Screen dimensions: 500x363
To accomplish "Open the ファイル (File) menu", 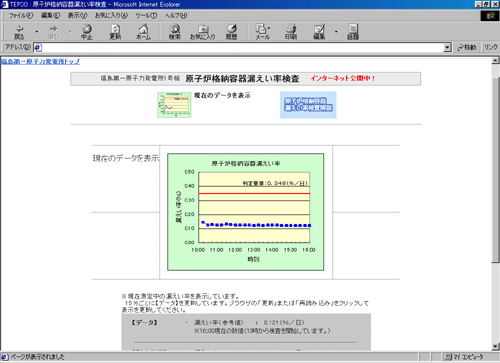I will tap(21, 16).
